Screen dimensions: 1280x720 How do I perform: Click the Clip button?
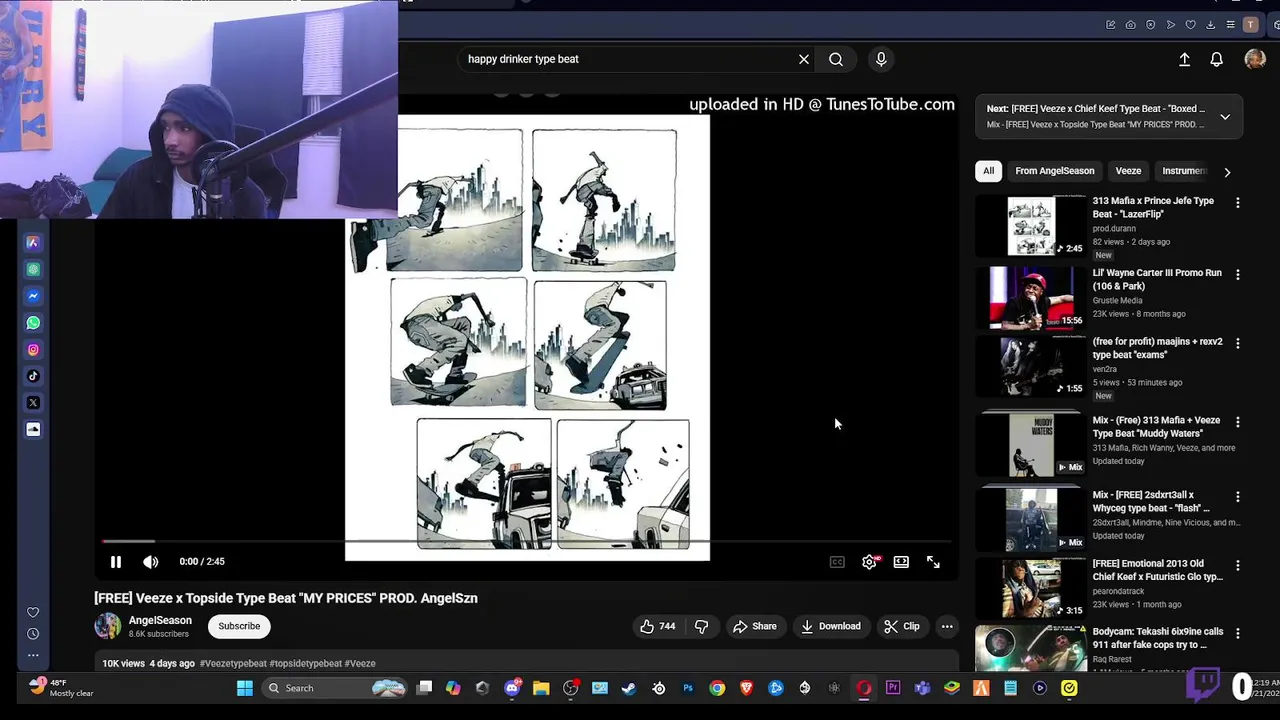902,626
